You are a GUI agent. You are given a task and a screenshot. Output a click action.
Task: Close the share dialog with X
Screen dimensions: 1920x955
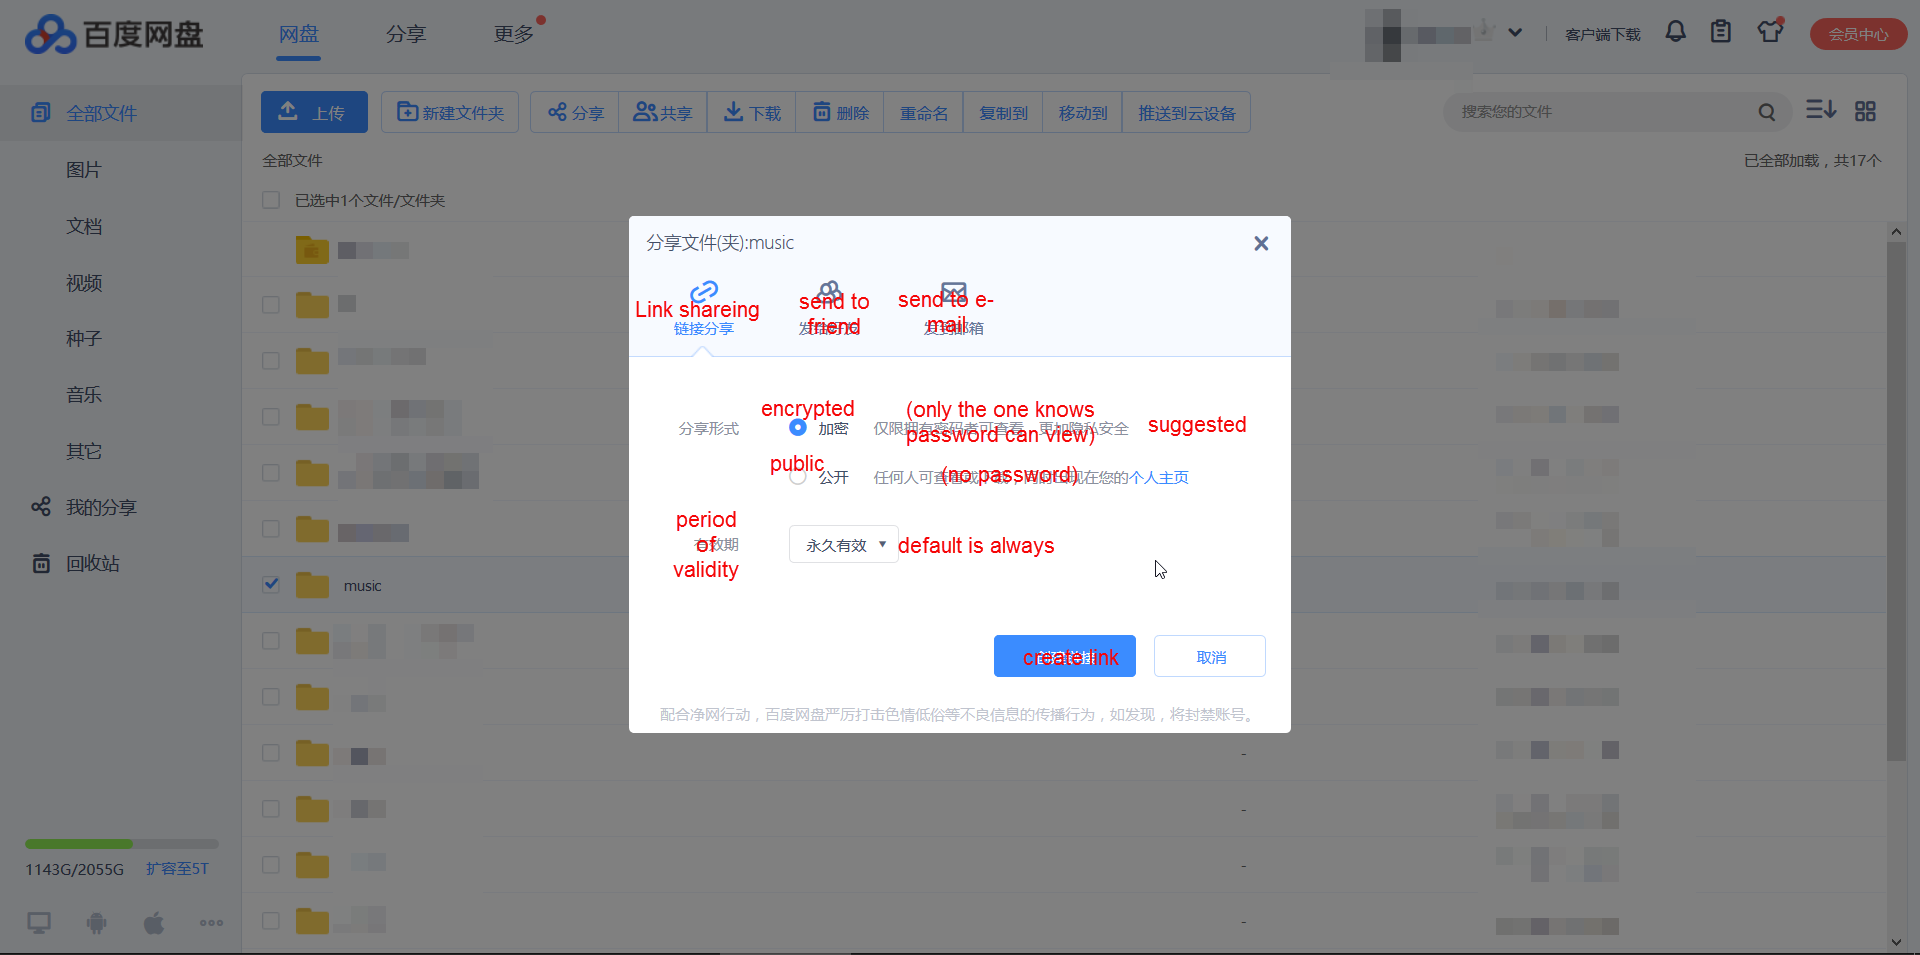pyautogui.click(x=1261, y=243)
